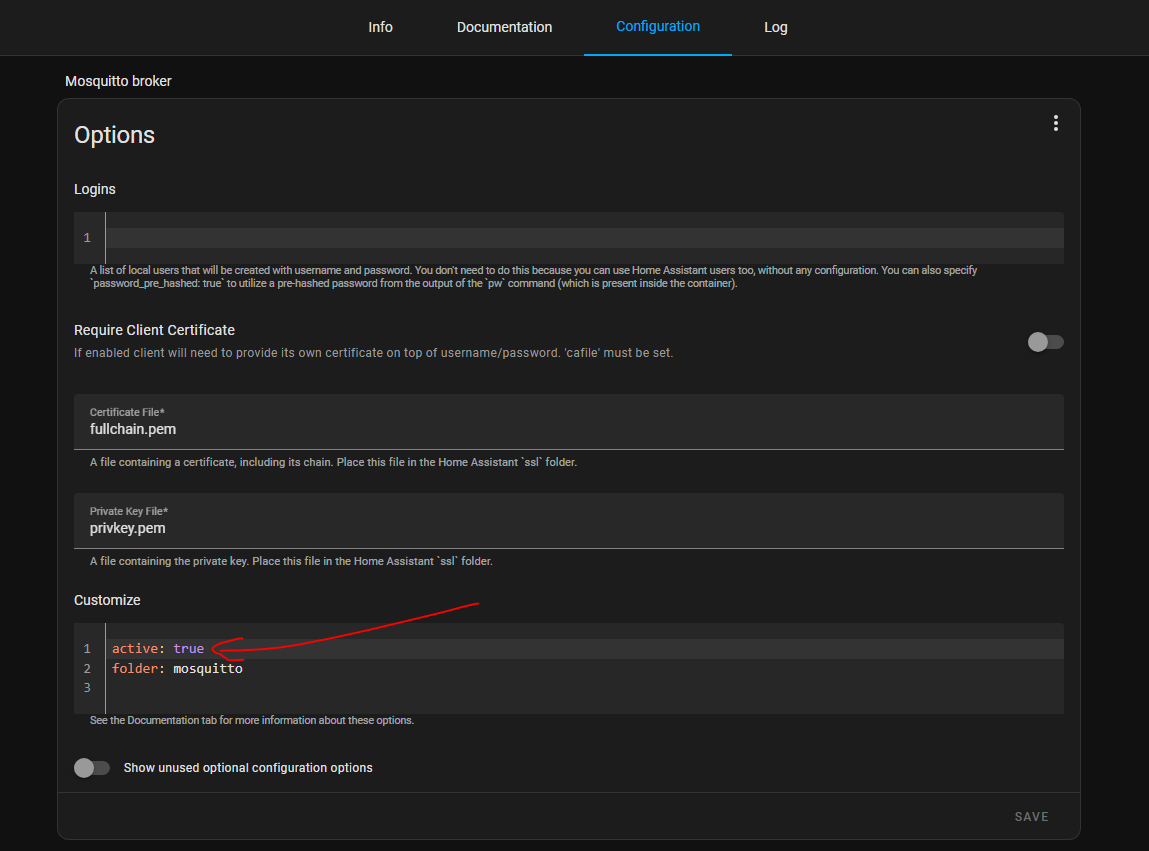Viewport: 1149px width, 851px height.
Task: Click the Save button
Action: [1031, 817]
